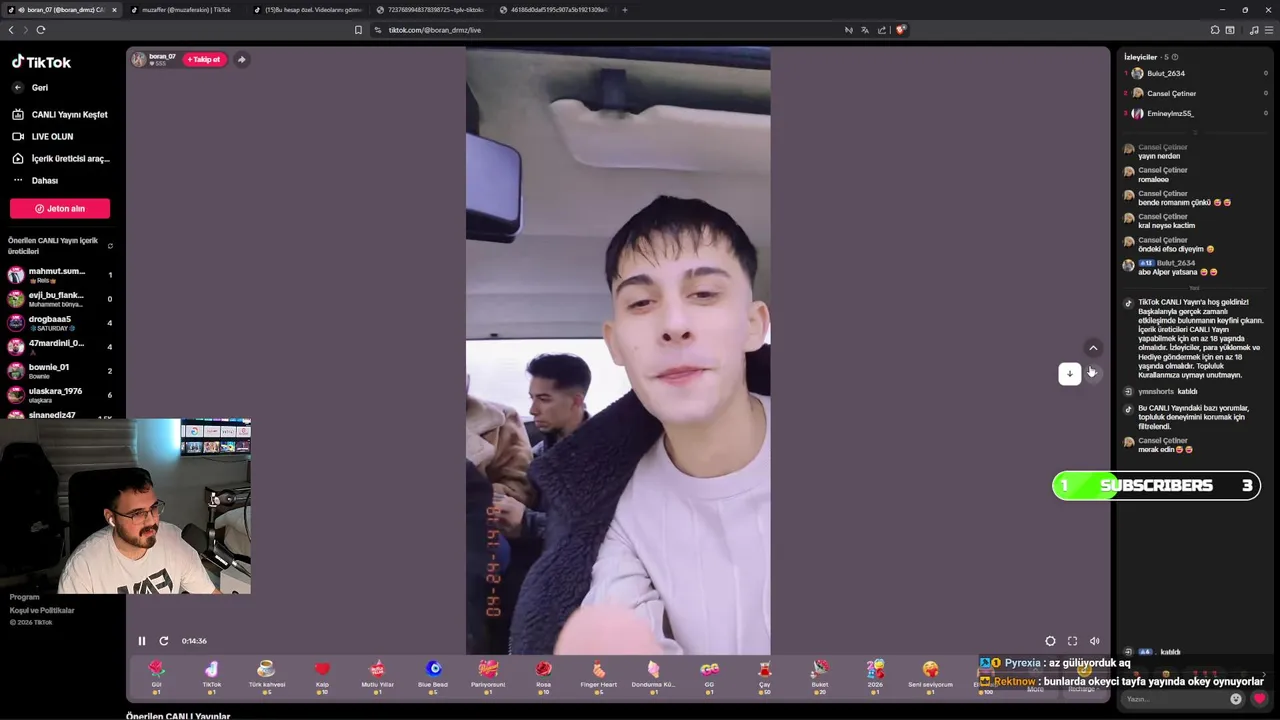
Task: Bookmark this page icon
Action: 358,30
